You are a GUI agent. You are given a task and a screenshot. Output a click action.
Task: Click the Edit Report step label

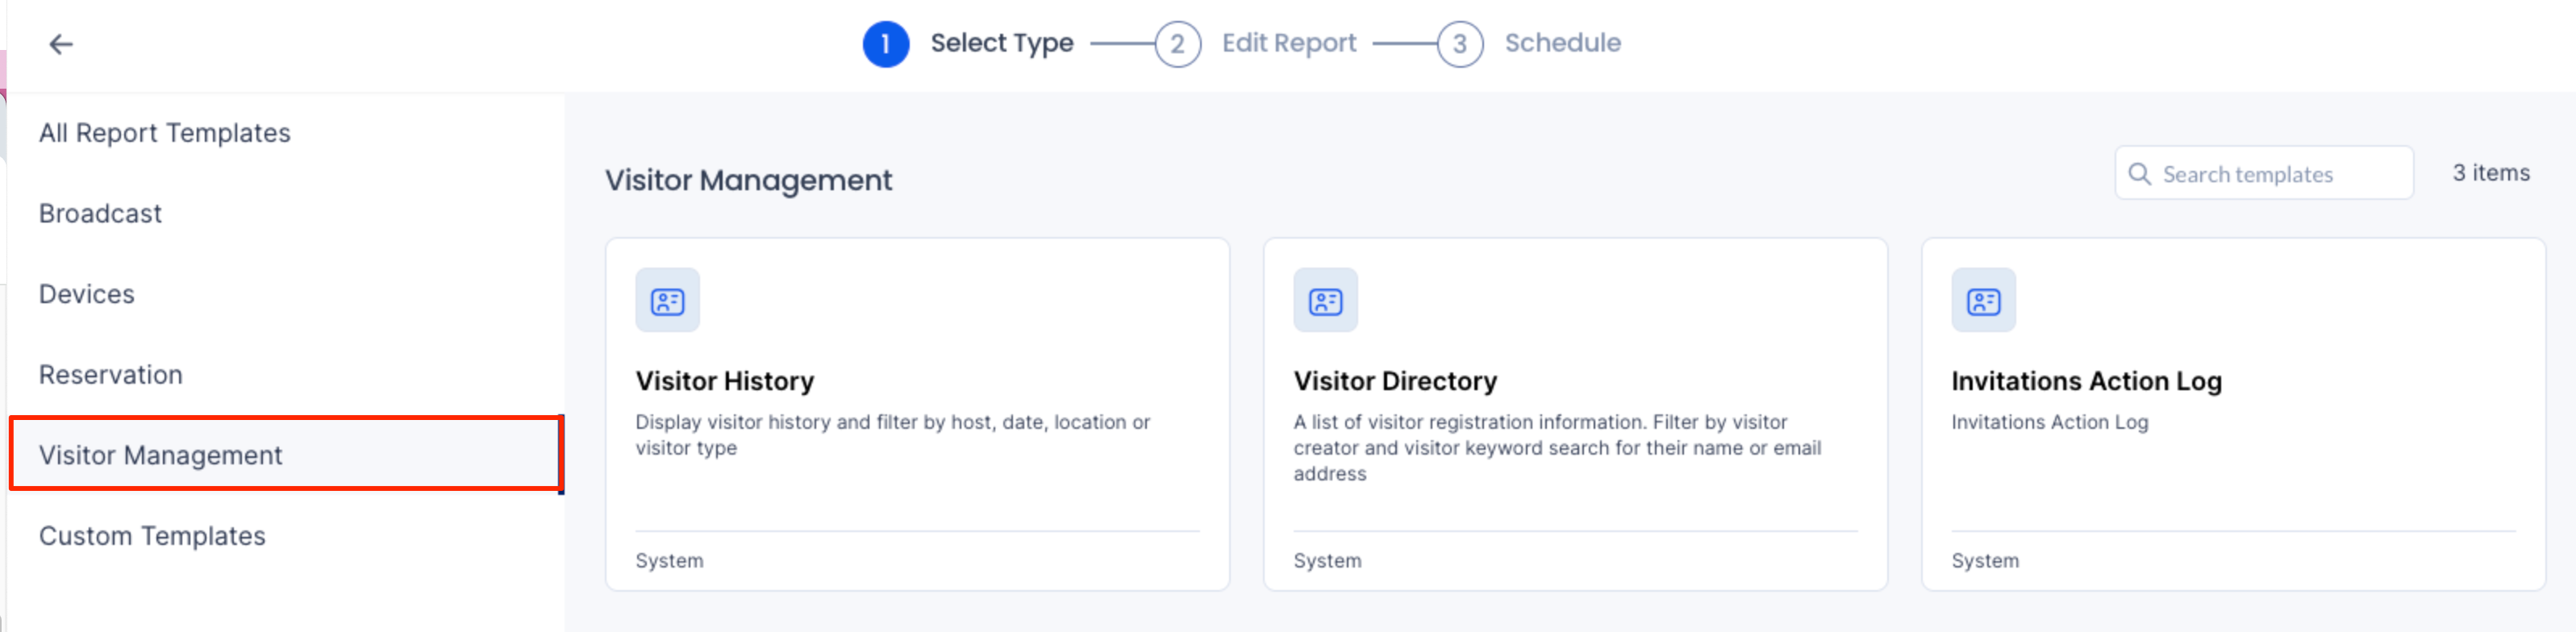tap(1288, 43)
